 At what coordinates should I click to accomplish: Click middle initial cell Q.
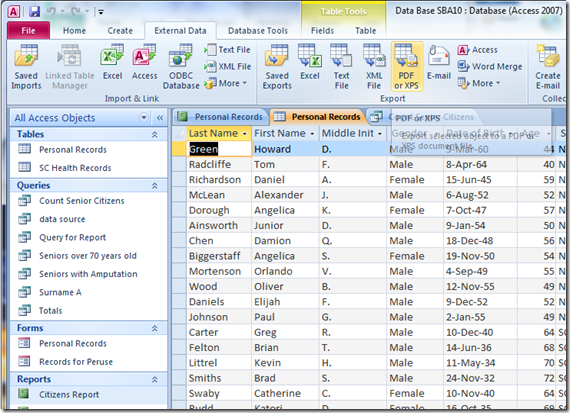point(353,241)
